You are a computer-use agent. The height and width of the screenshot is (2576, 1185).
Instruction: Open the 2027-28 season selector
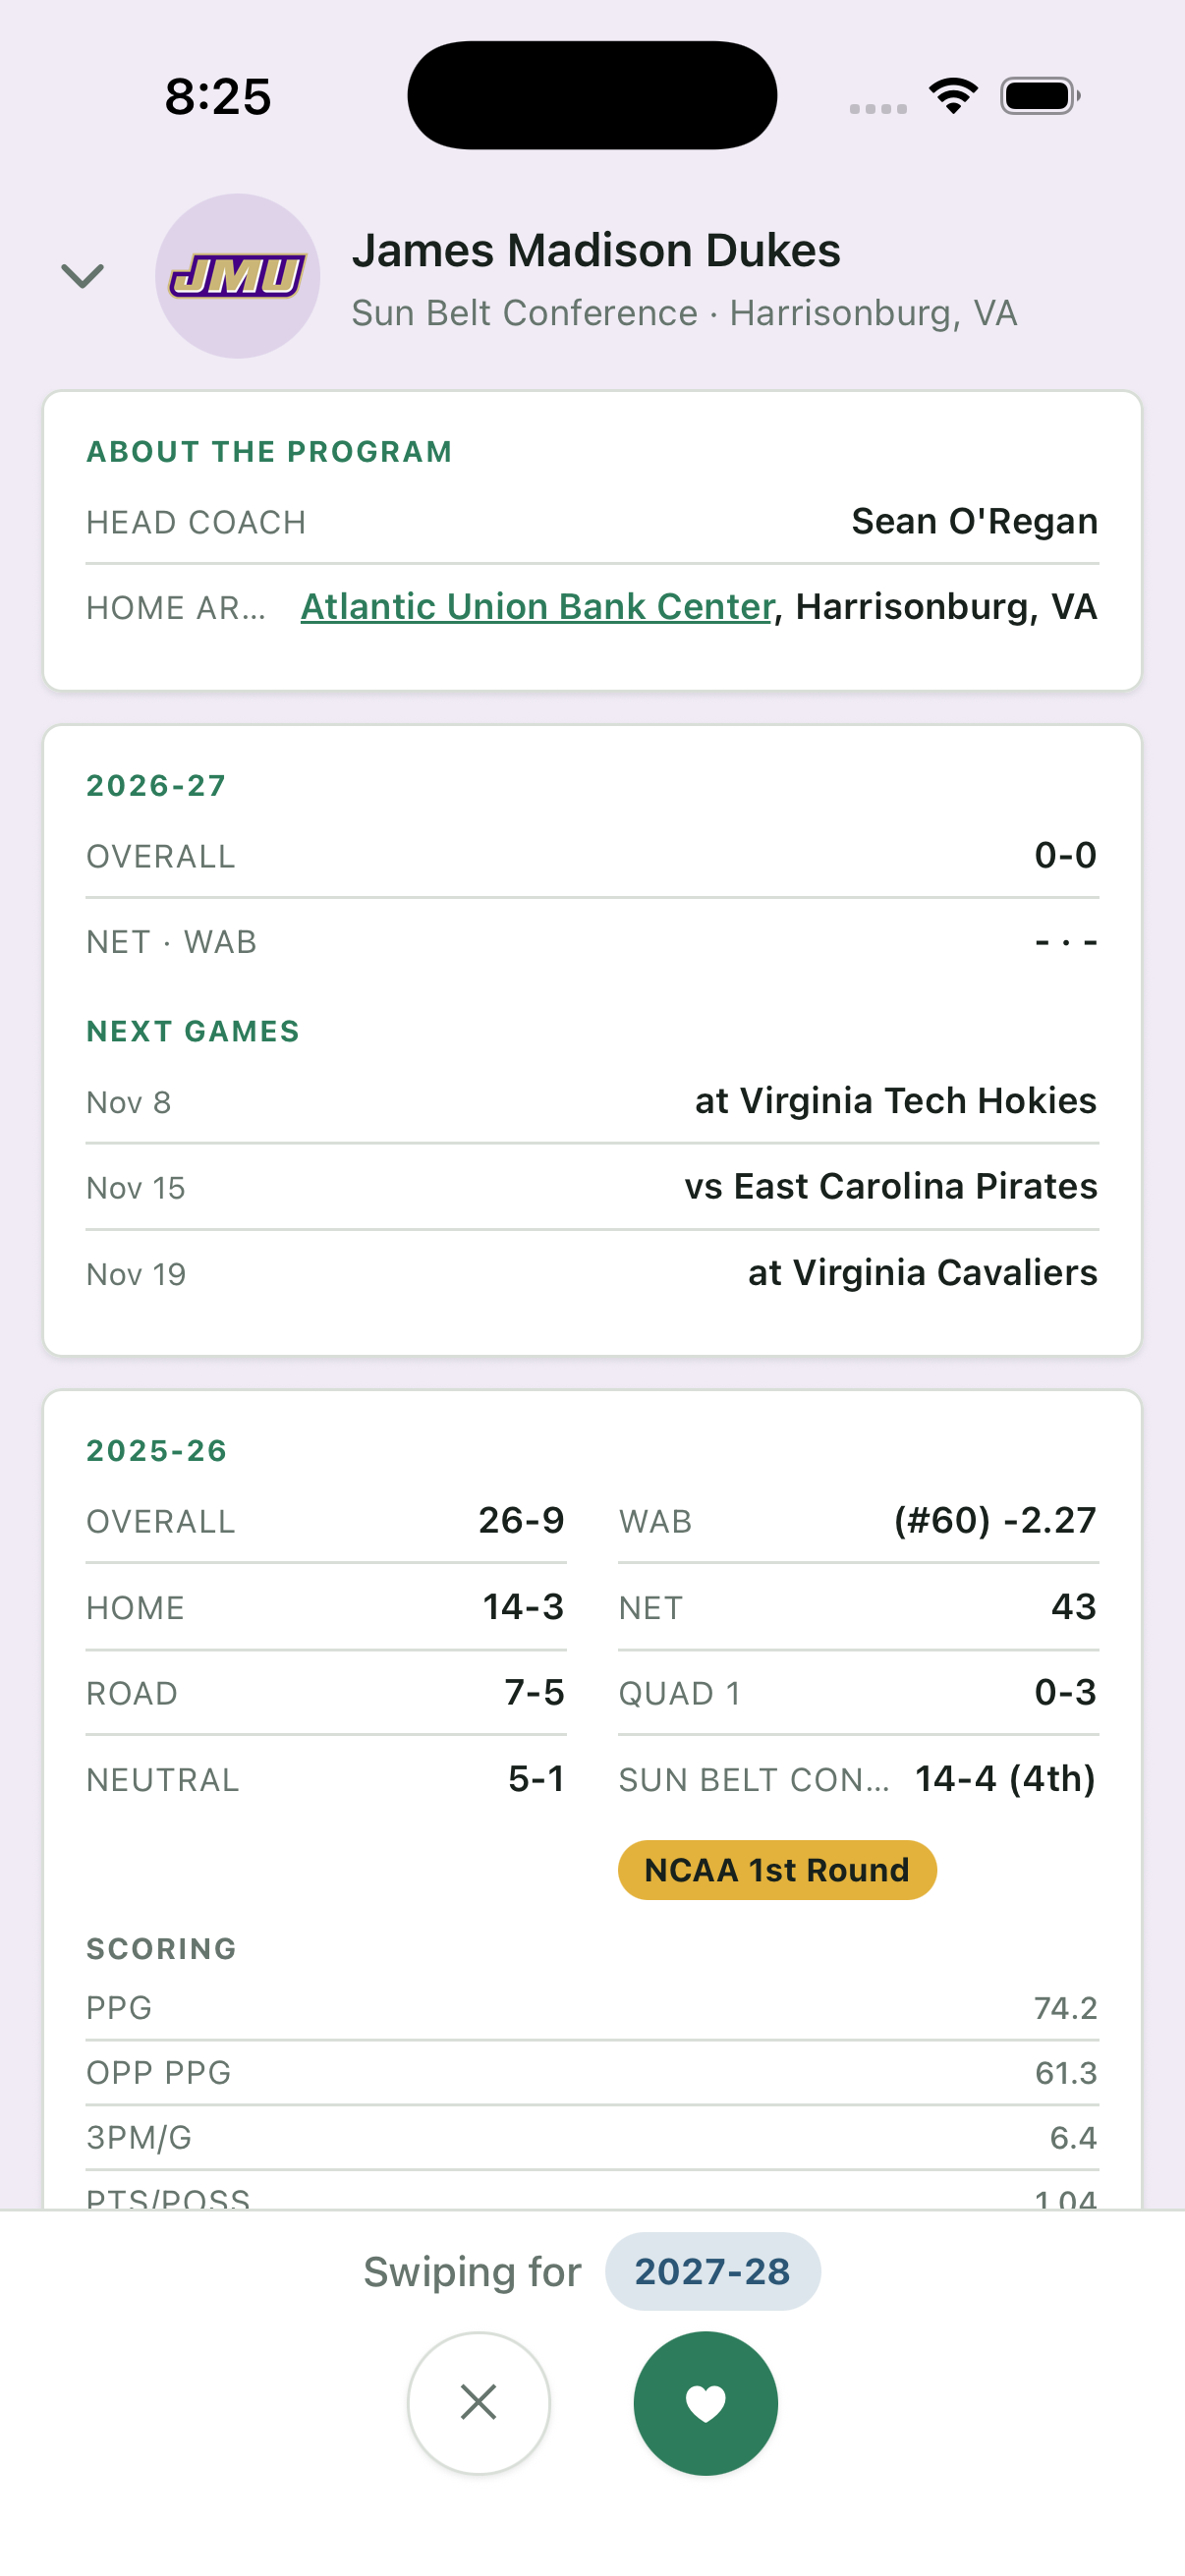tap(713, 2271)
